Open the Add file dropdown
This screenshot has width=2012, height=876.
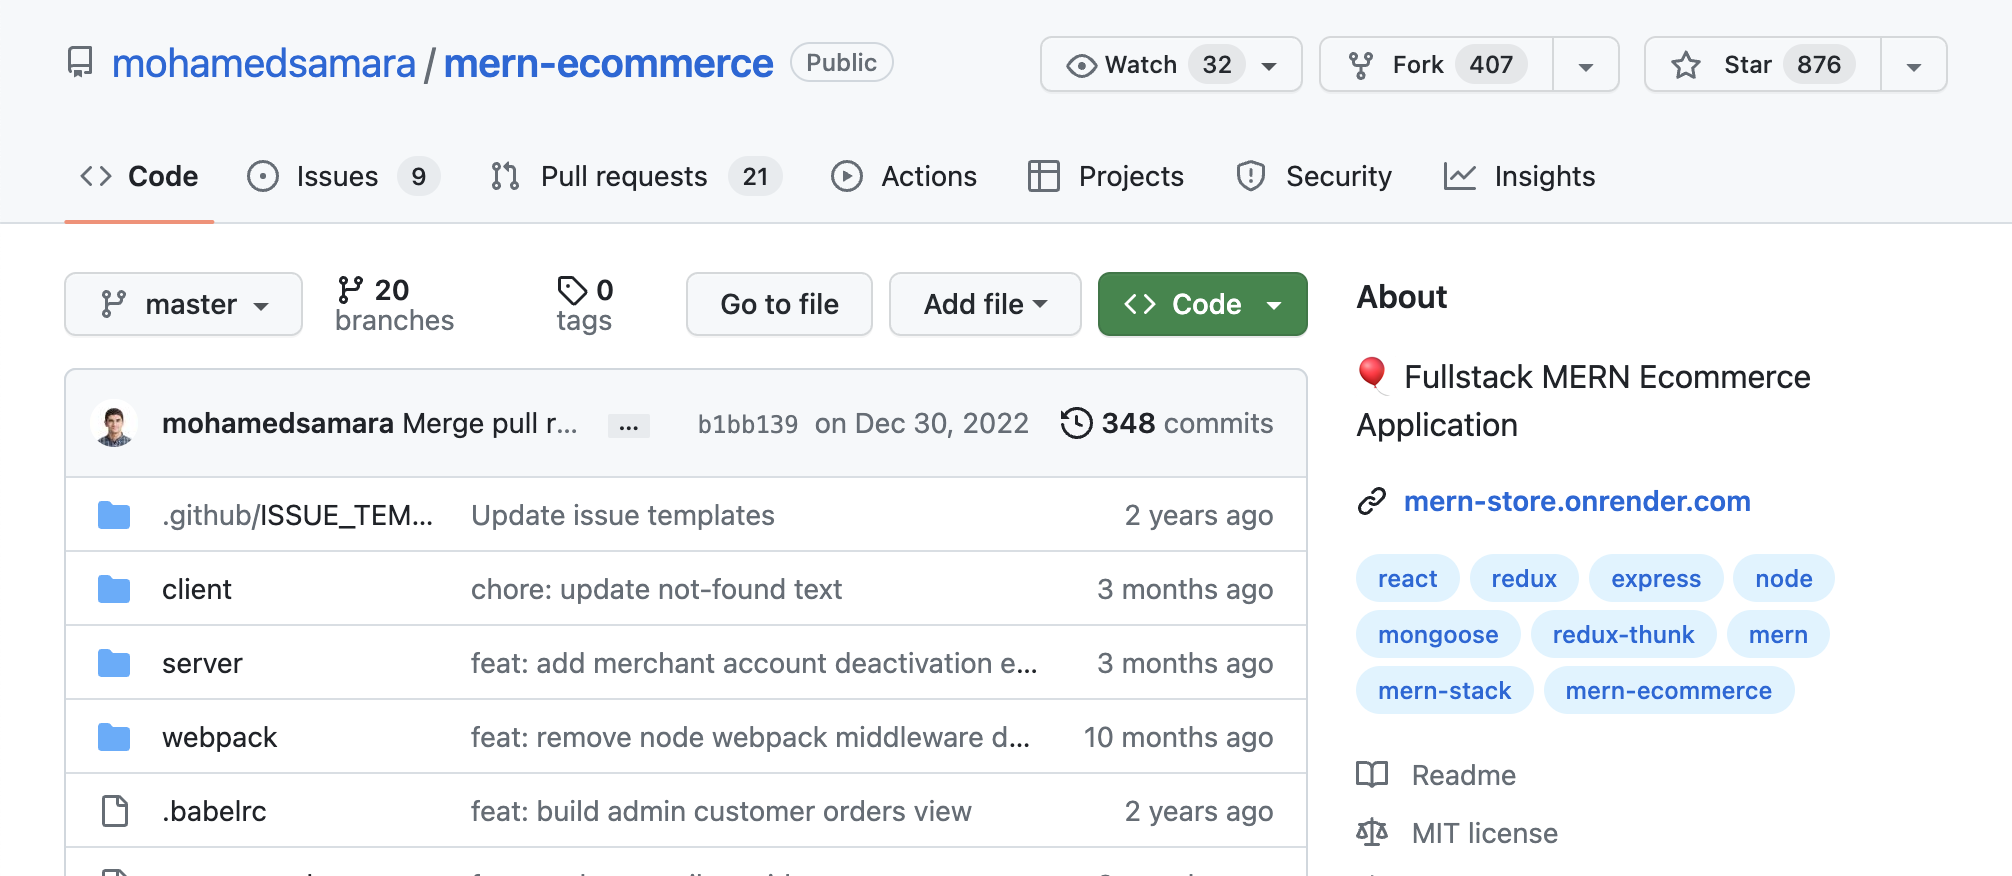click(985, 304)
